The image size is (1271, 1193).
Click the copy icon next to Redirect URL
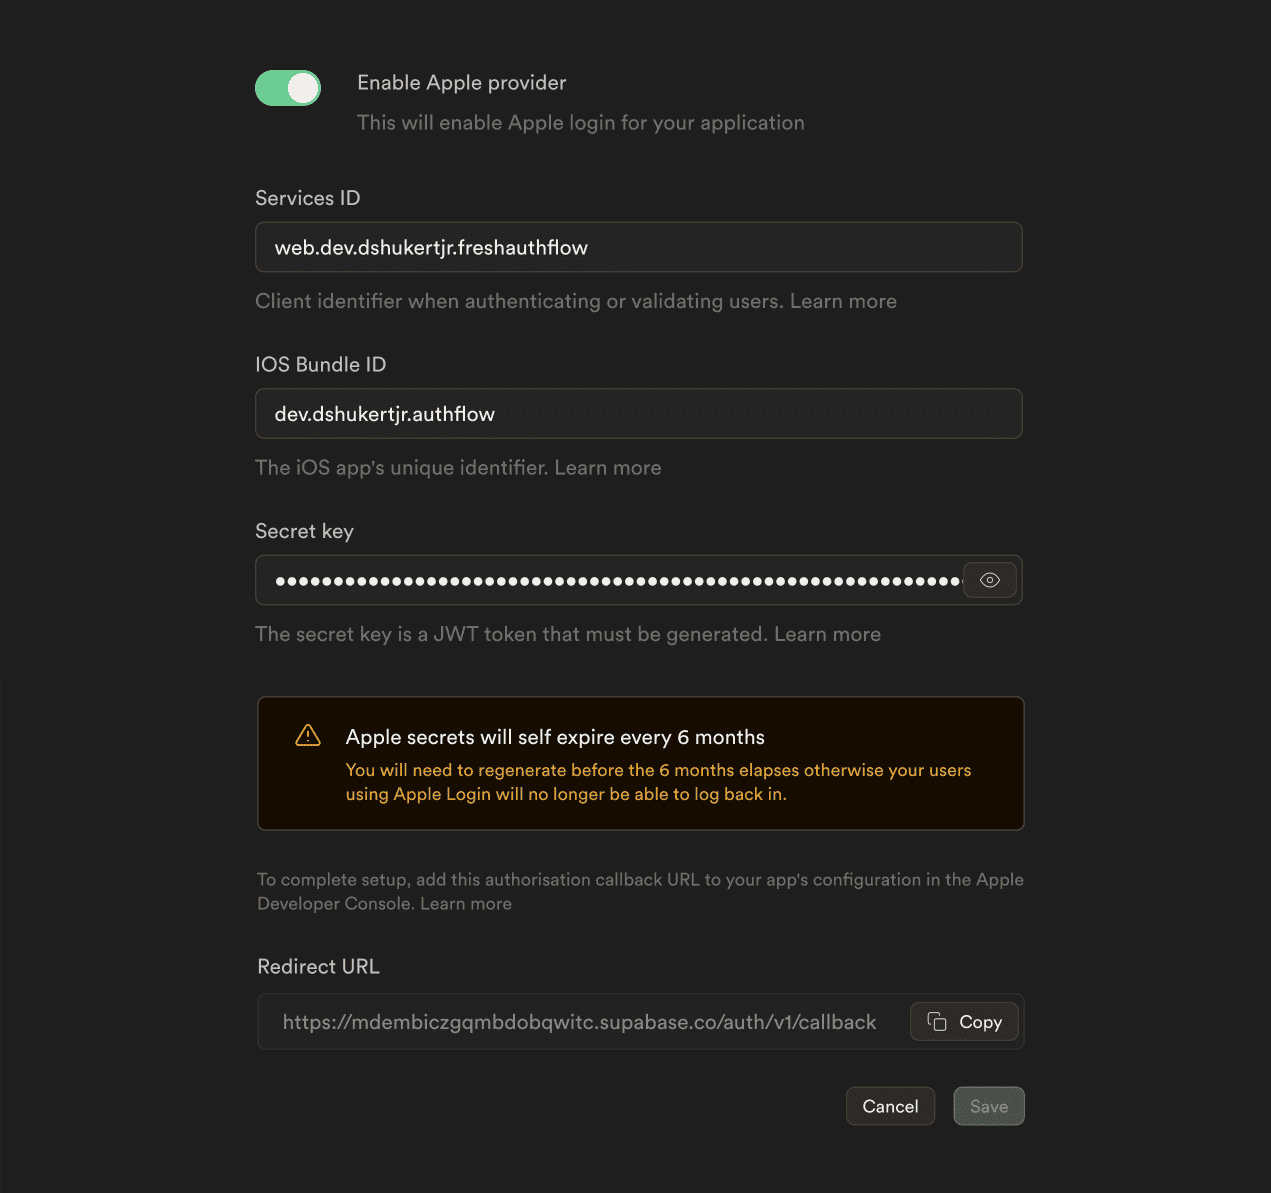(x=936, y=1021)
